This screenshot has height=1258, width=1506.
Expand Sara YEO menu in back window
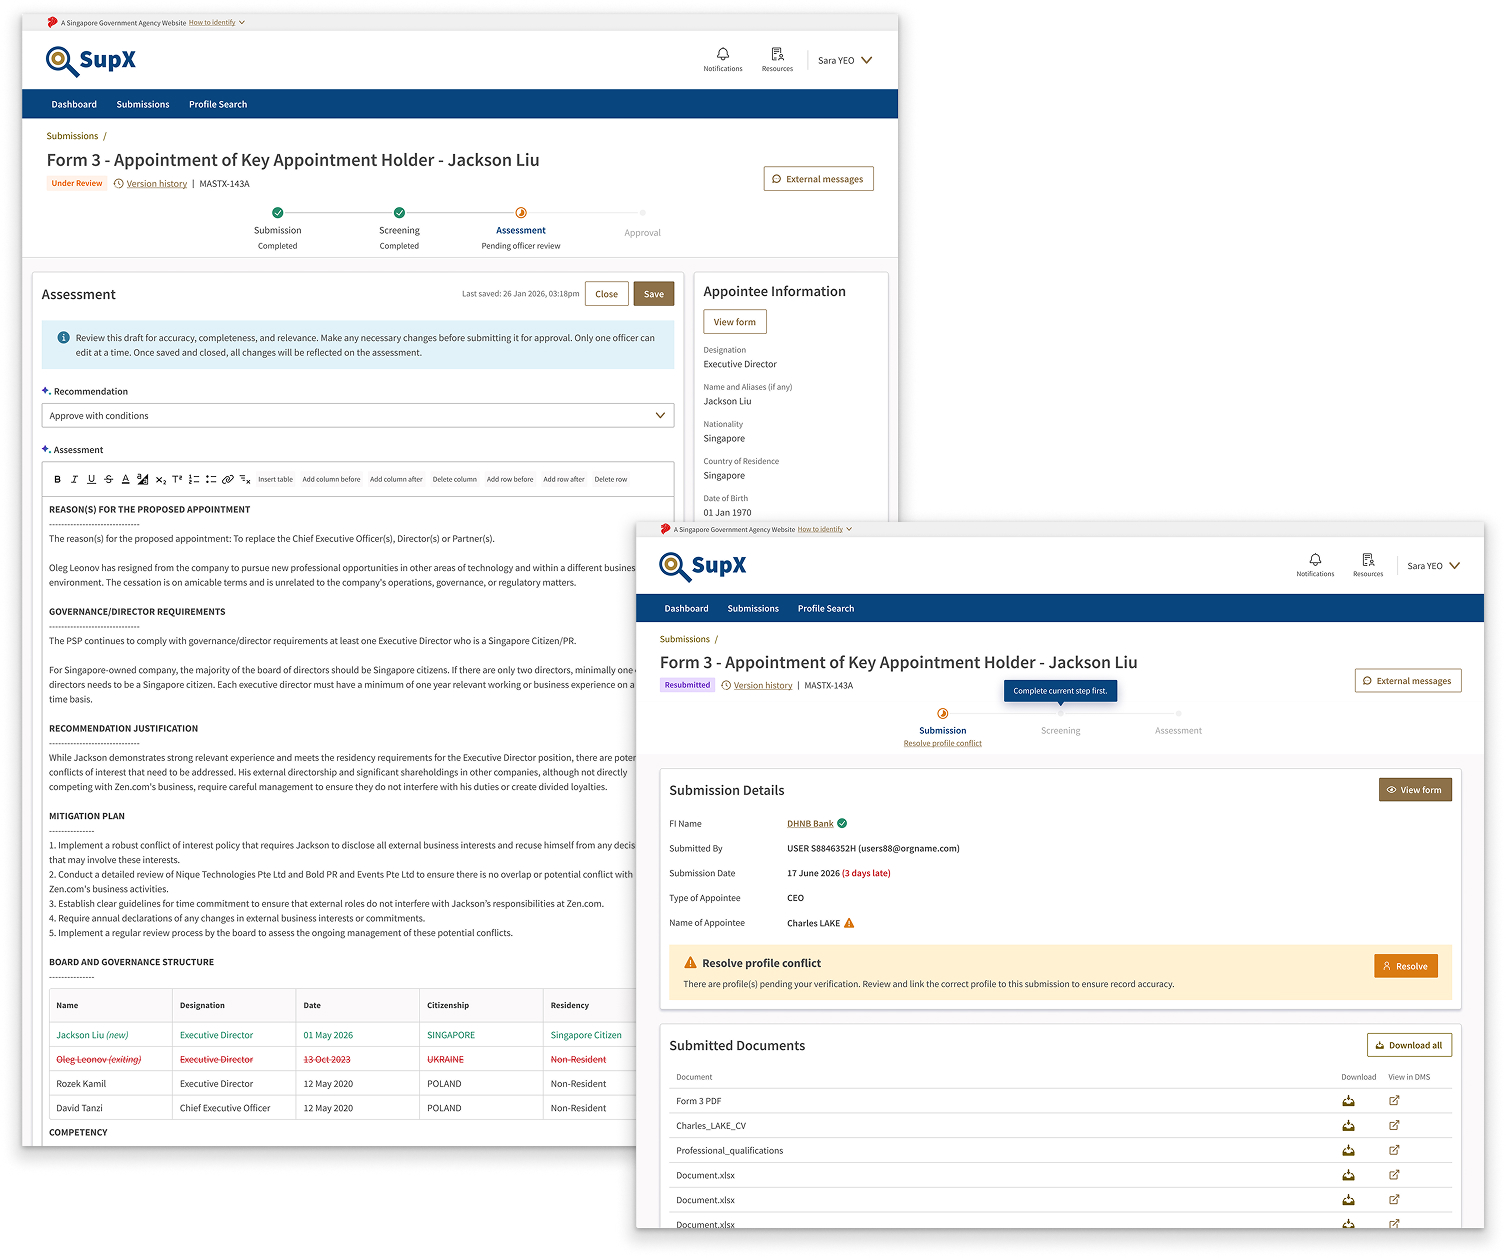pyautogui.click(x=845, y=61)
